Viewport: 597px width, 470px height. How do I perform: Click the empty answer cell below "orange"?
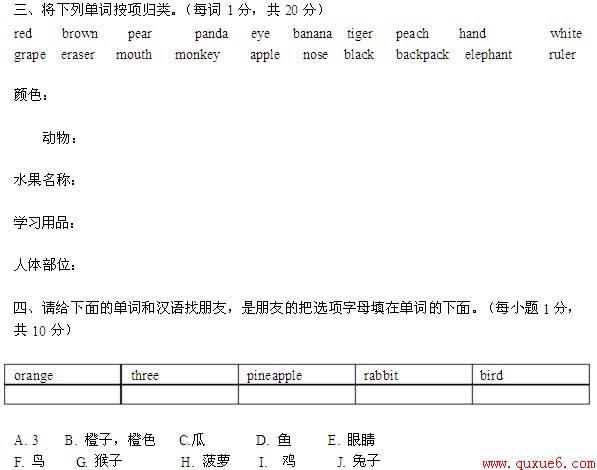coord(63,395)
